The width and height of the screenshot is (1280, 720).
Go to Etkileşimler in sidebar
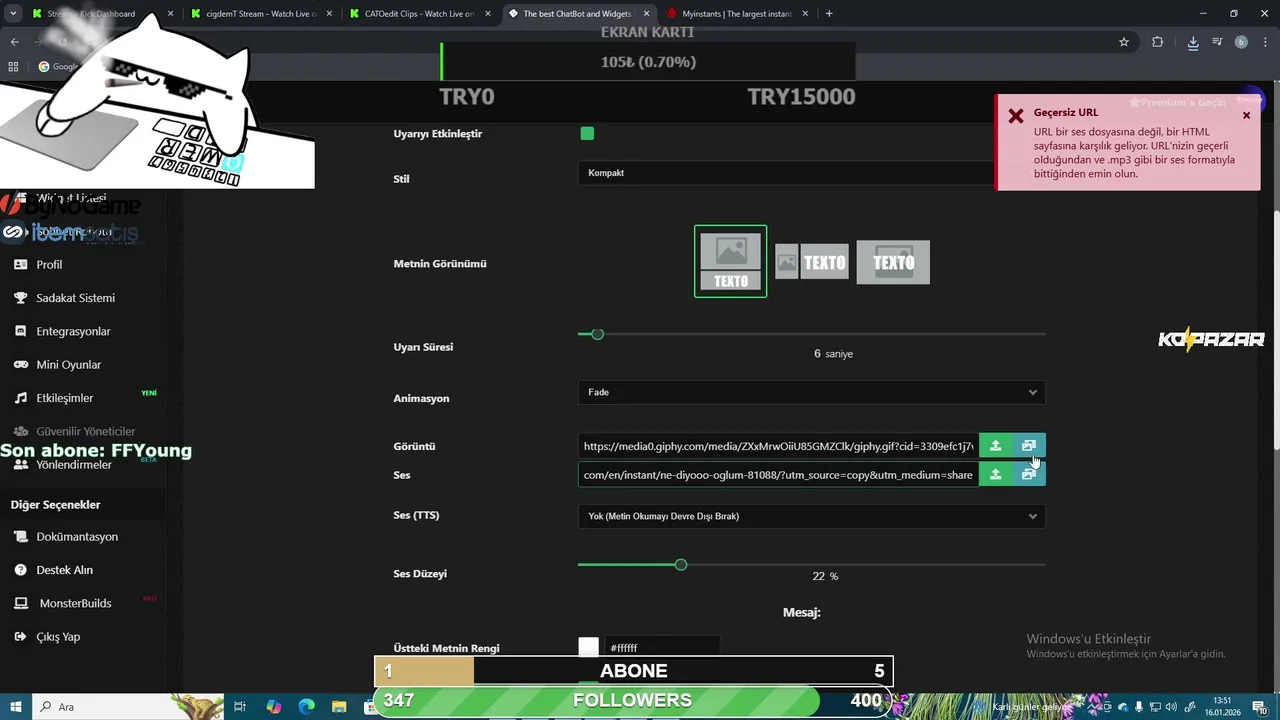click(x=65, y=398)
